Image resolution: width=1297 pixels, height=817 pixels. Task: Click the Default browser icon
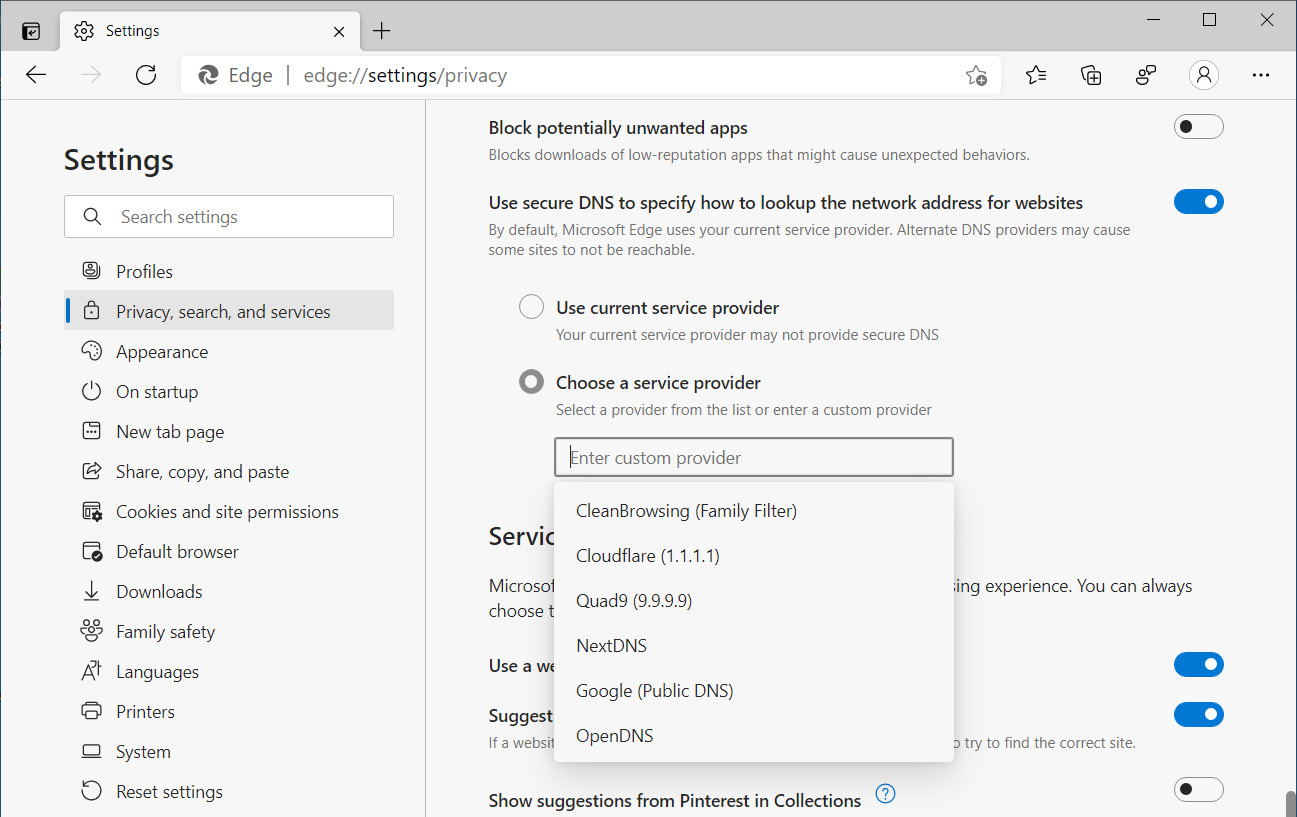coord(91,551)
